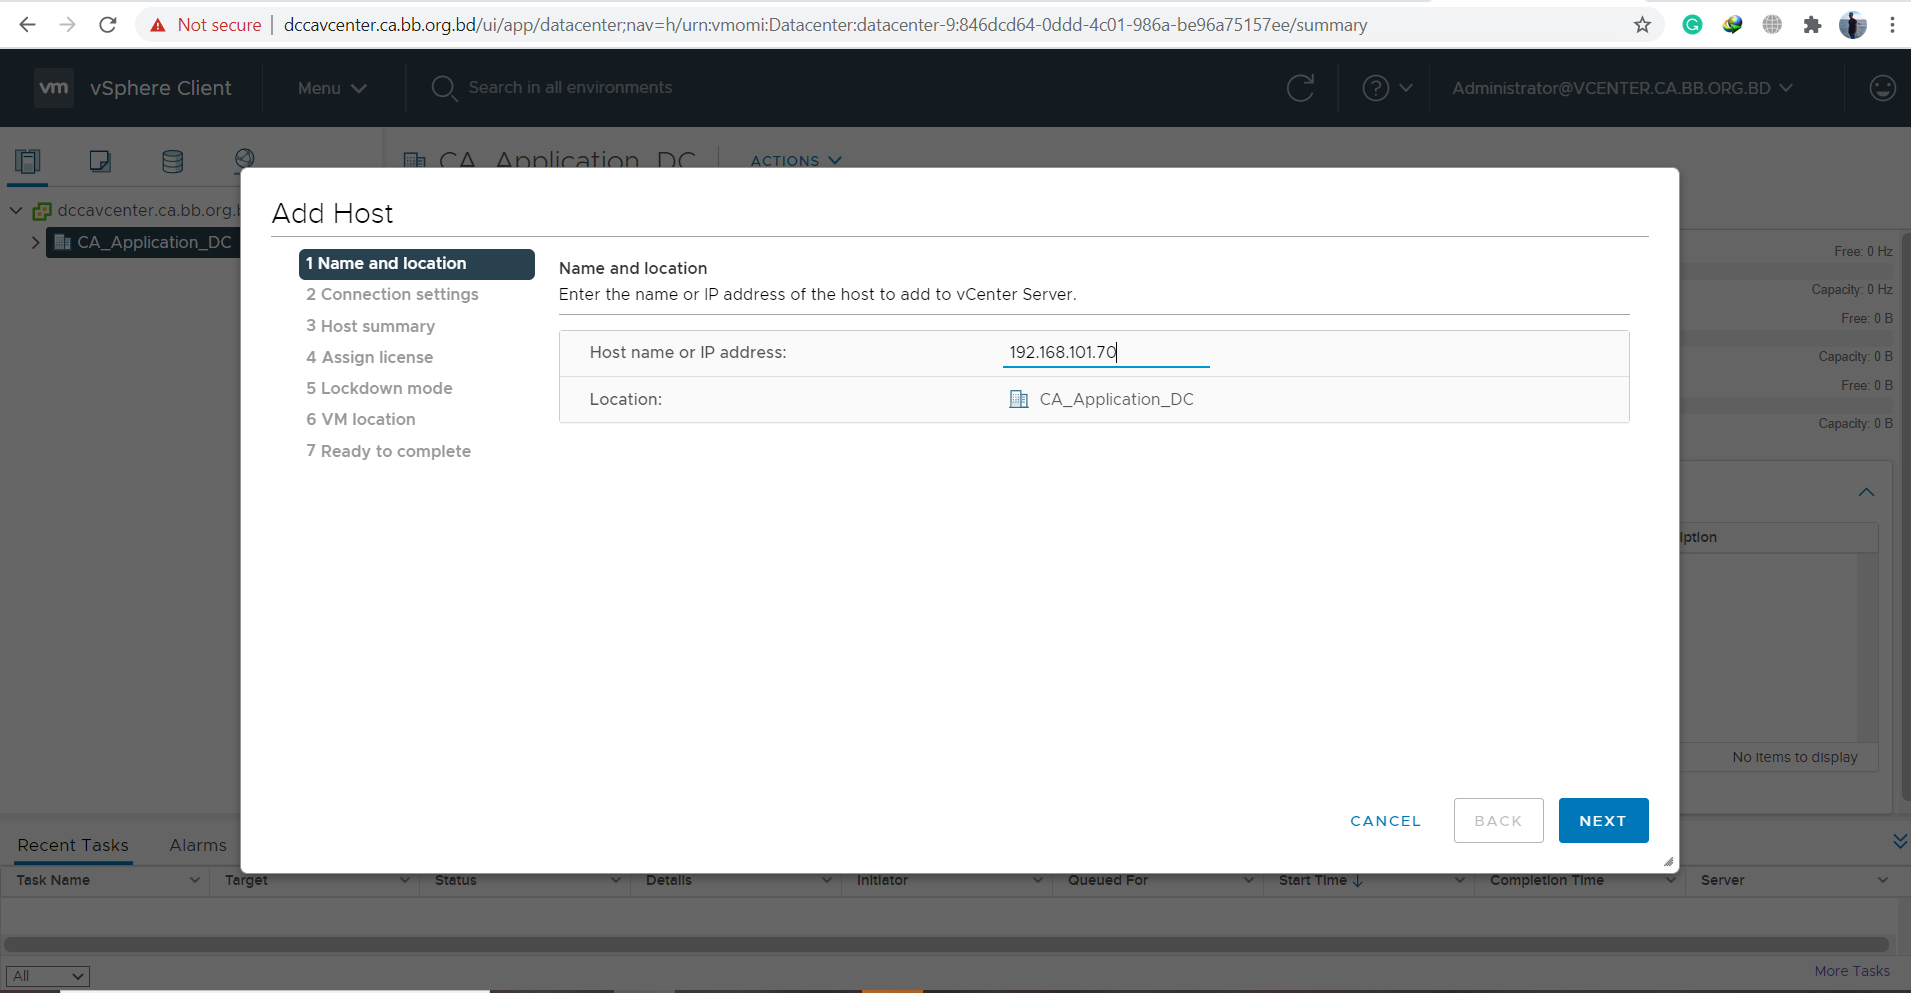Screen dimensions: 1911x993
Task: Select step 5 Lockdown mode
Action: click(x=379, y=388)
